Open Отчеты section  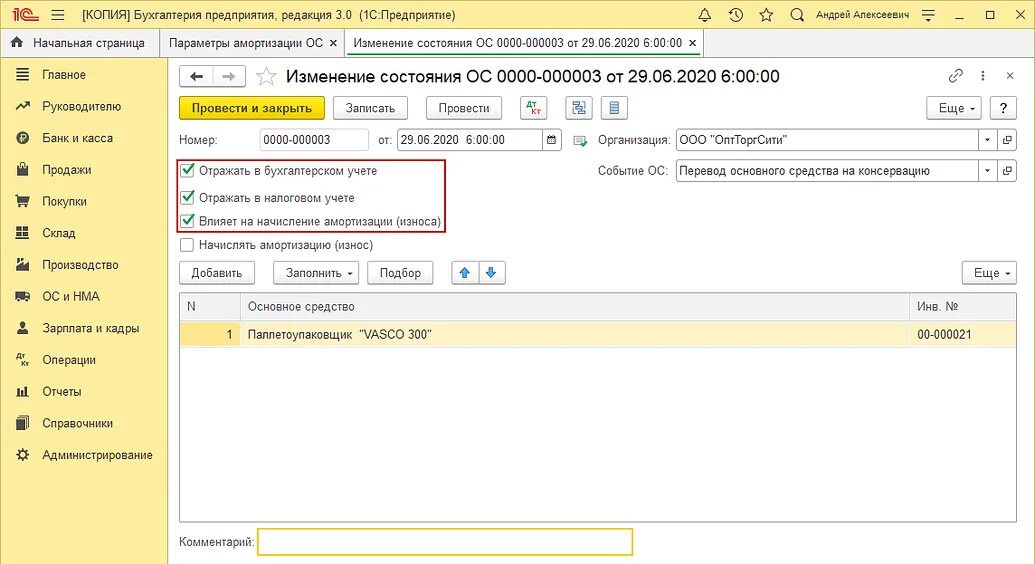point(61,392)
